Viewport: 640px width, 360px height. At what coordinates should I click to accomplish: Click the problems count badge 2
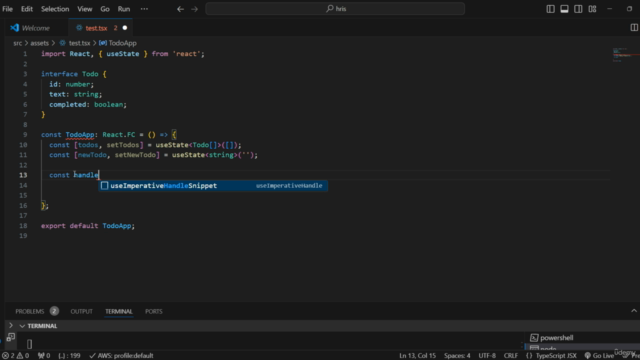tap(54, 311)
